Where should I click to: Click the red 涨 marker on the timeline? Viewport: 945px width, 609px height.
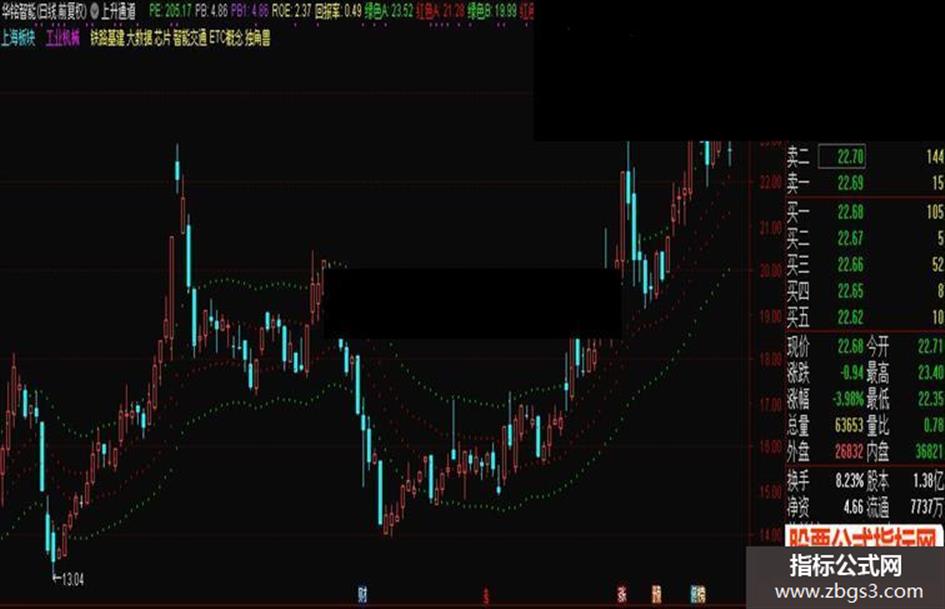[622, 595]
